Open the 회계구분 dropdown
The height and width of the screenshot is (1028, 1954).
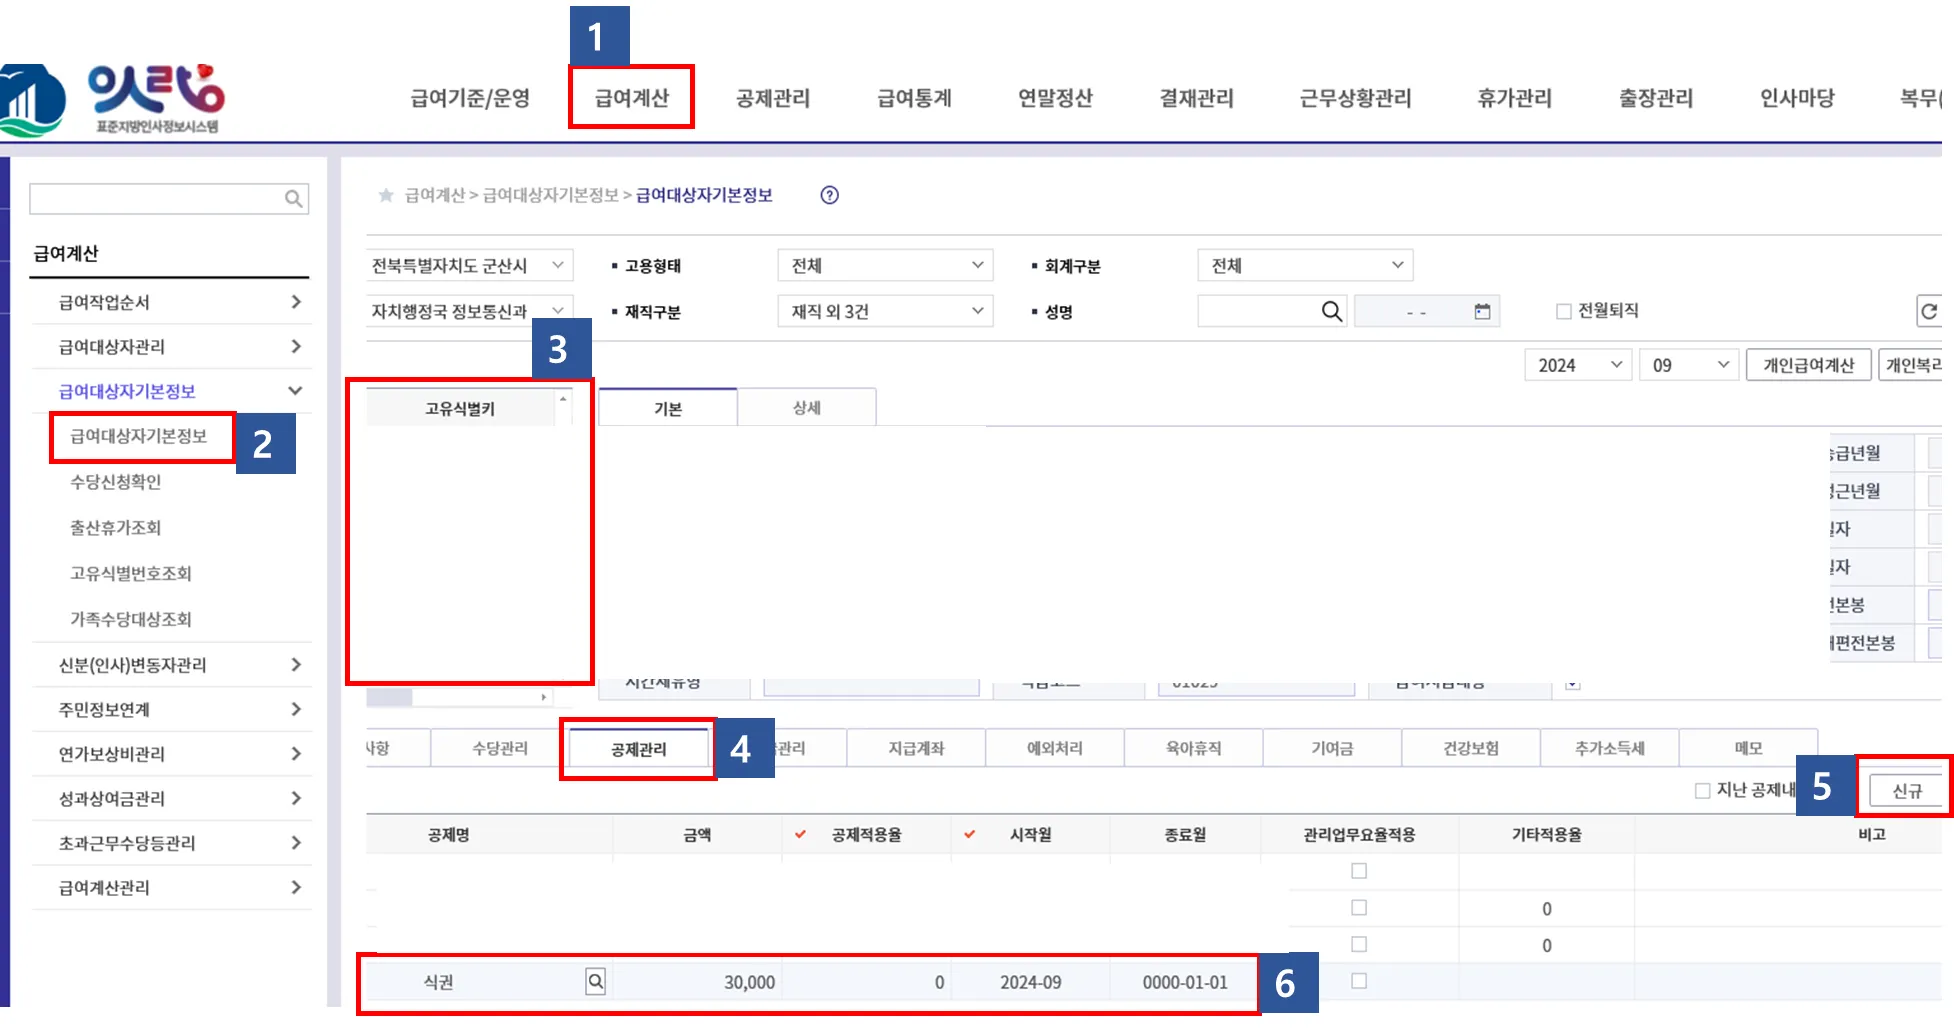[x=1305, y=265]
